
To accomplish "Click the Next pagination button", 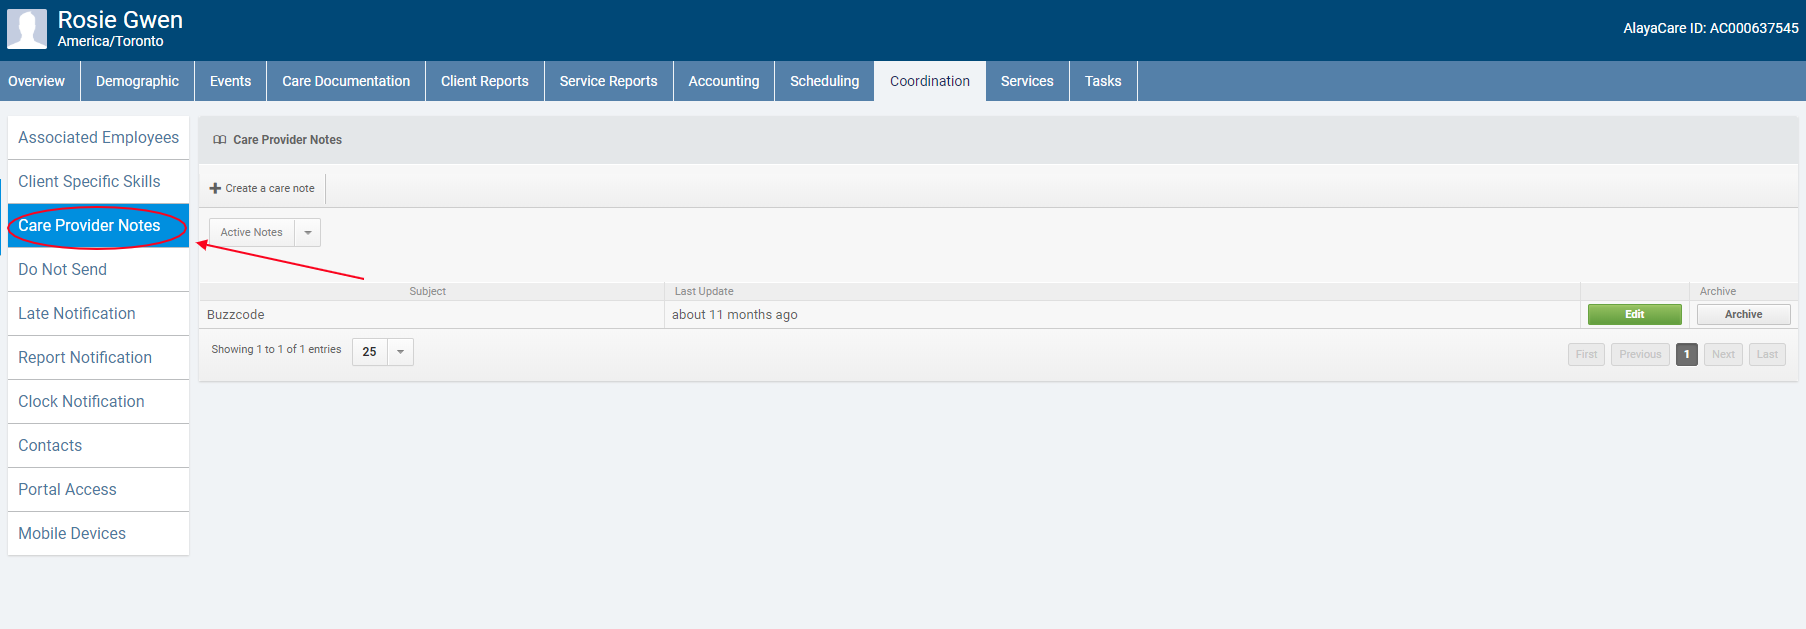I will [1723, 354].
